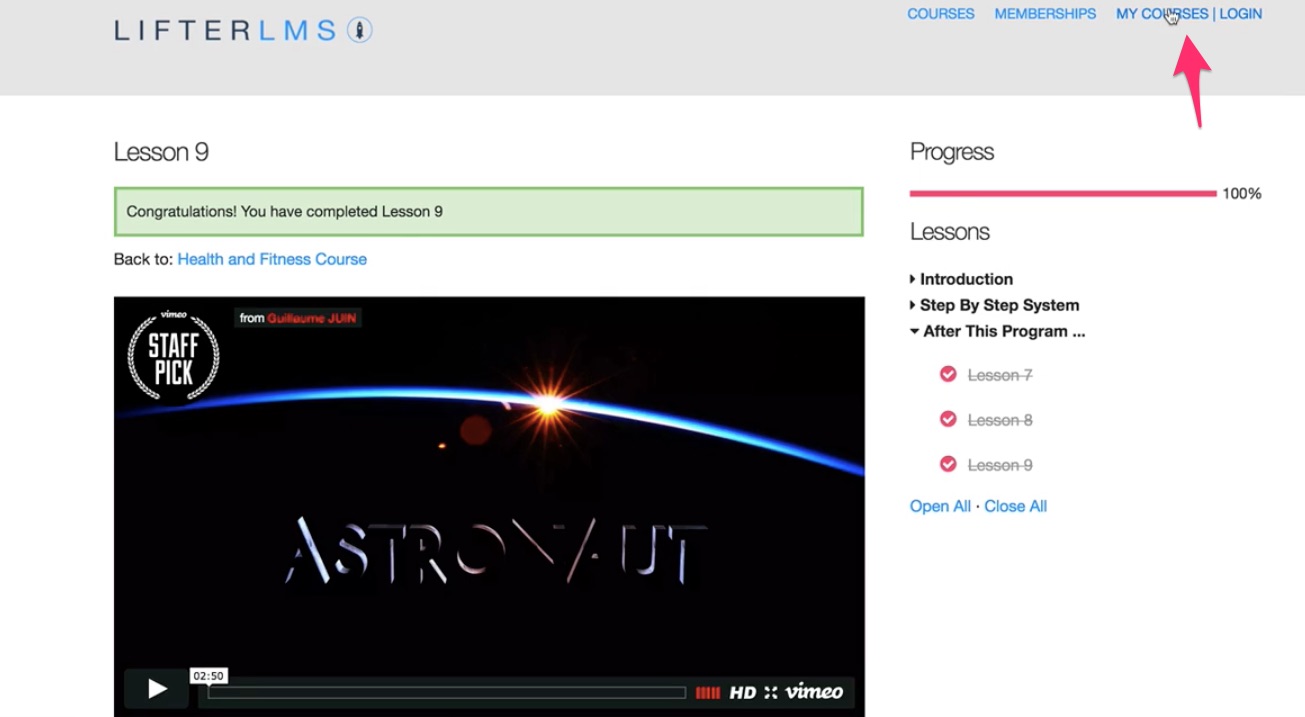The height and width of the screenshot is (717, 1305).
Task: Open the Courses menu item
Action: 941,14
